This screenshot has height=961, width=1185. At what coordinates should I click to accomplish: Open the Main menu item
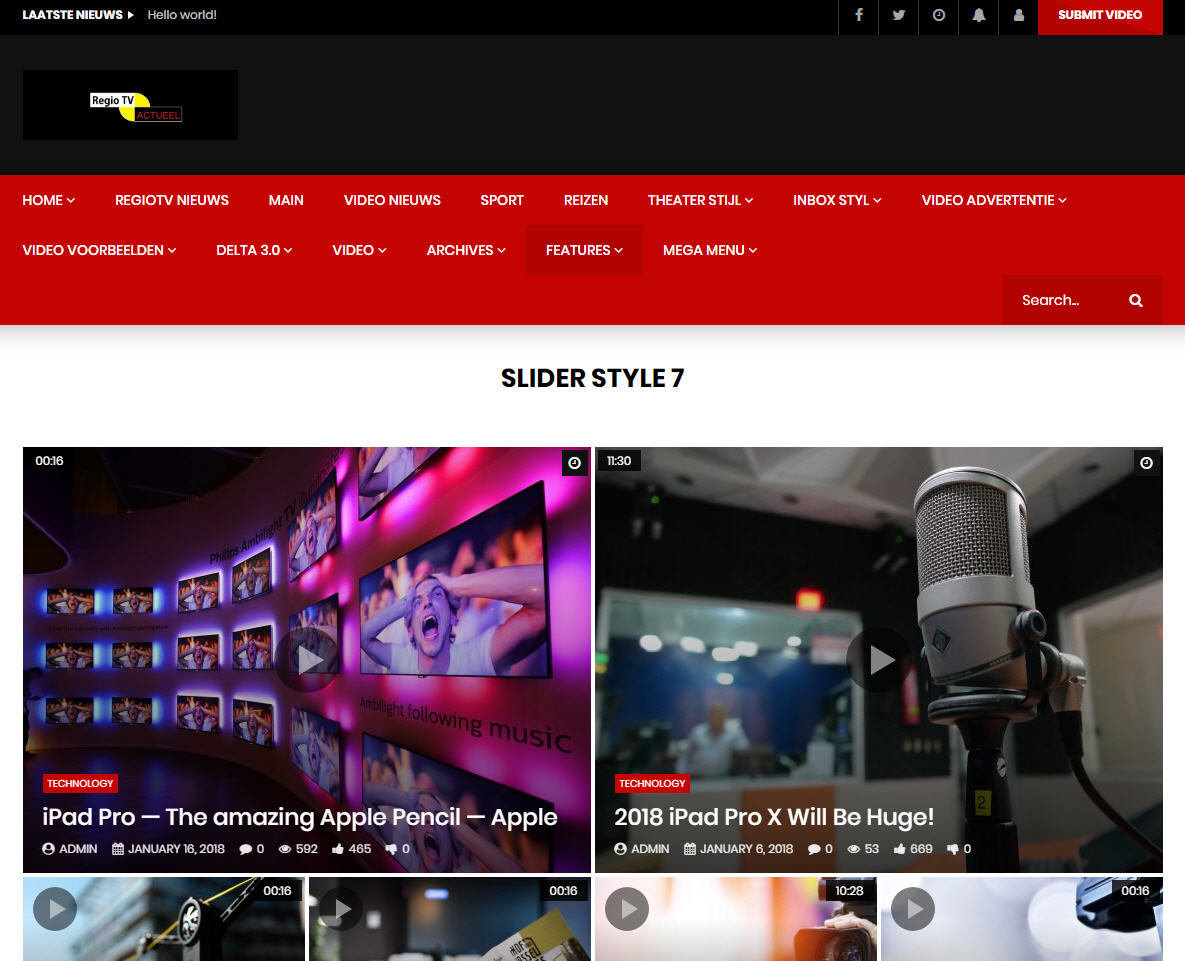(x=286, y=200)
